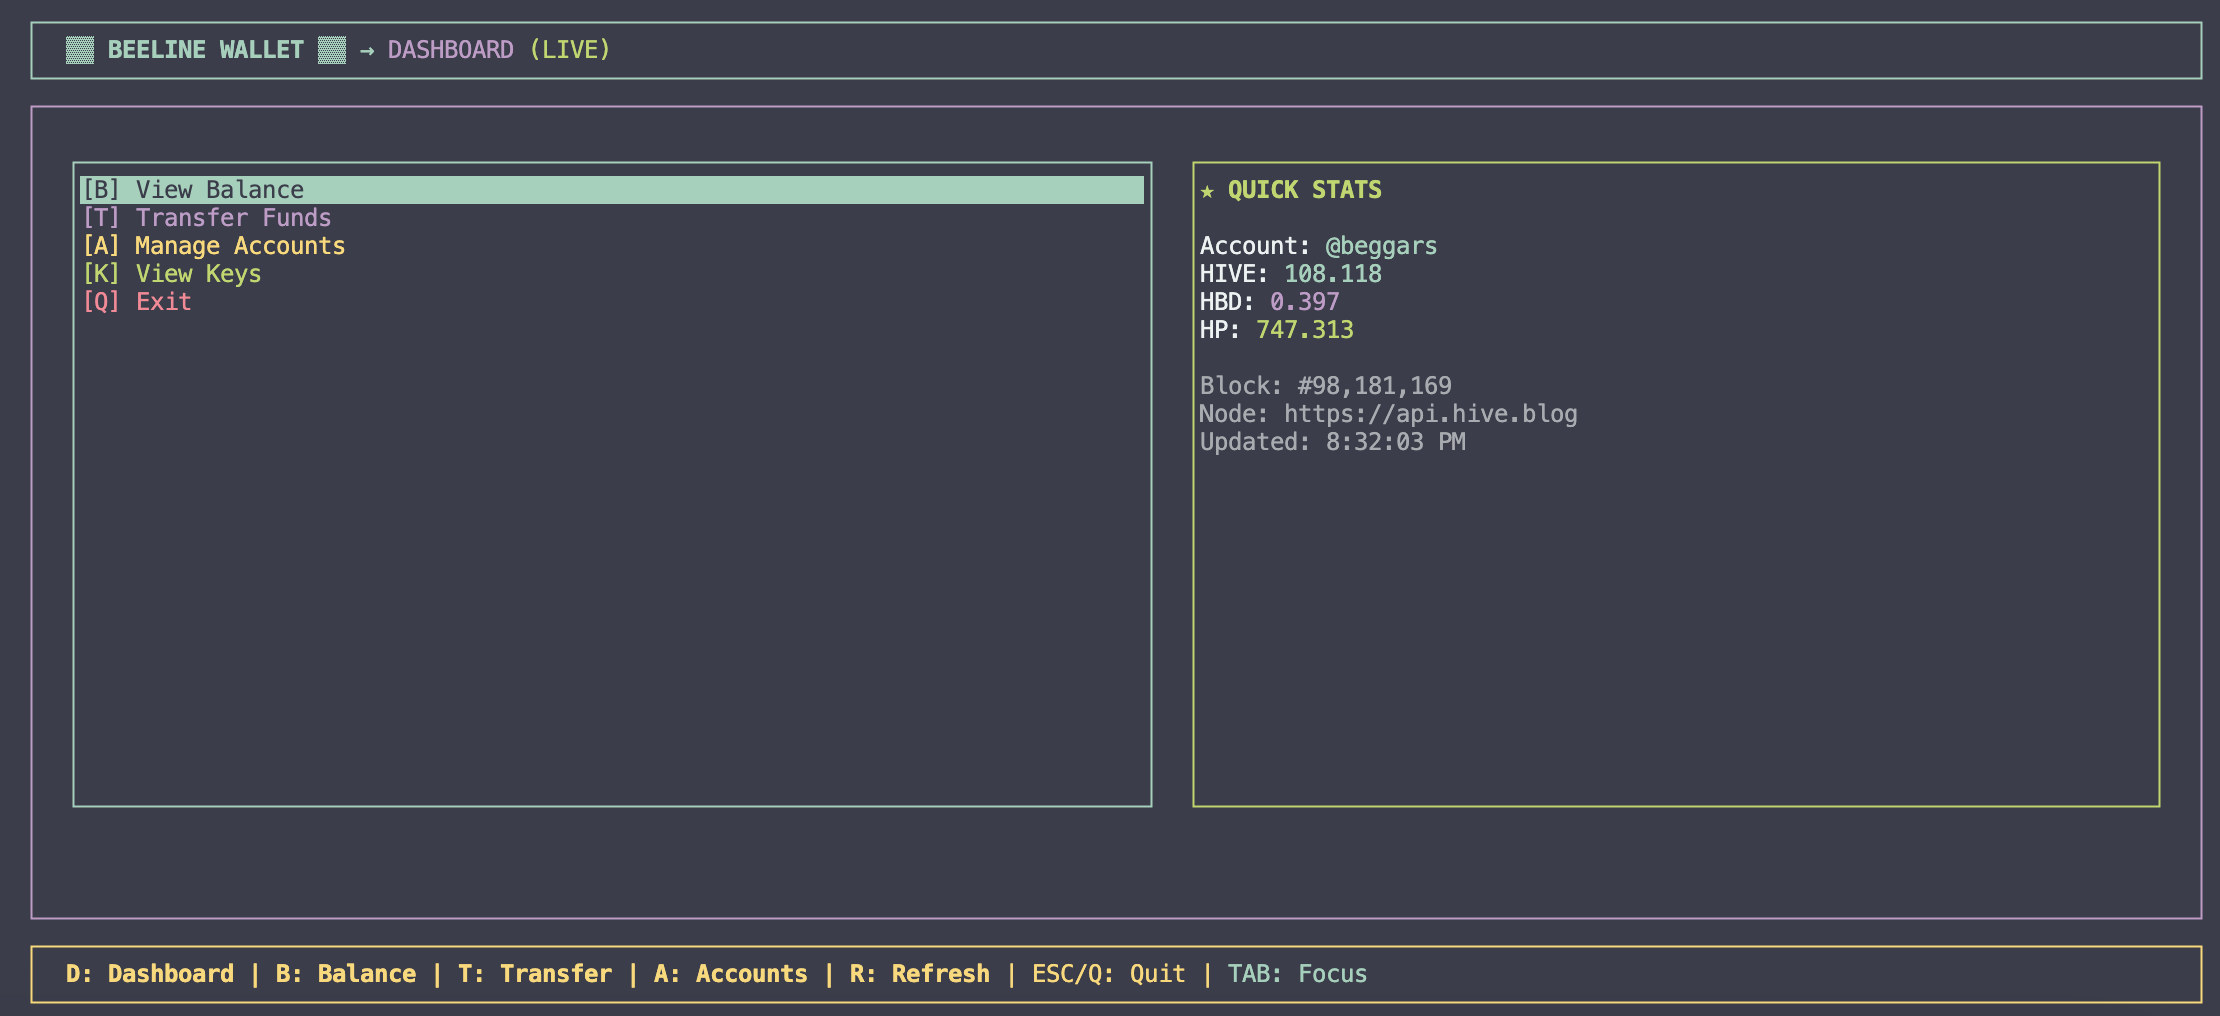
Task: Click the star icon beside QUICK STATS
Action: pyautogui.click(x=1207, y=191)
